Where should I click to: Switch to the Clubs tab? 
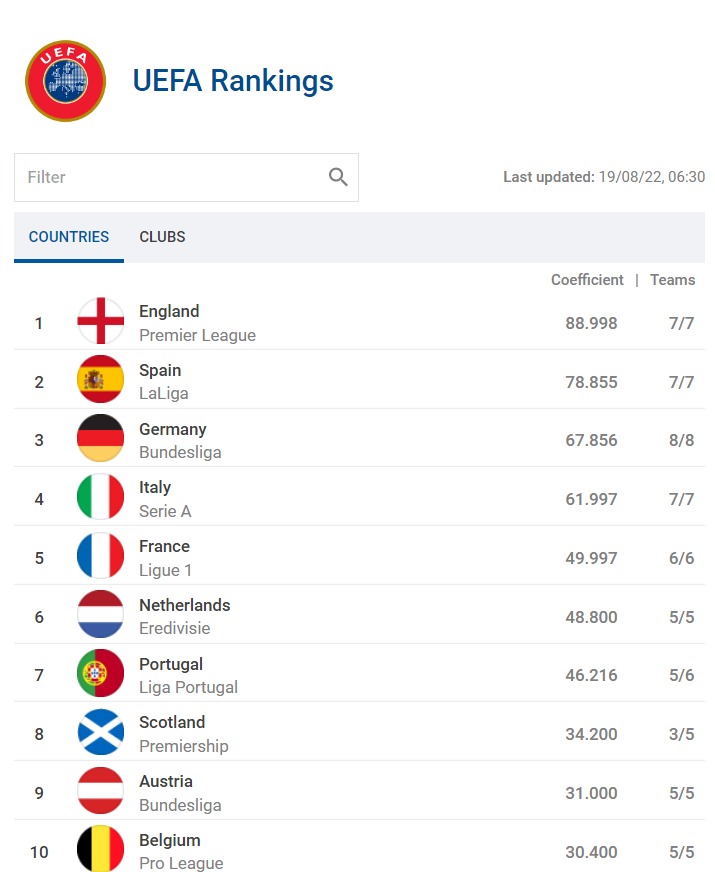click(x=162, y=237)
